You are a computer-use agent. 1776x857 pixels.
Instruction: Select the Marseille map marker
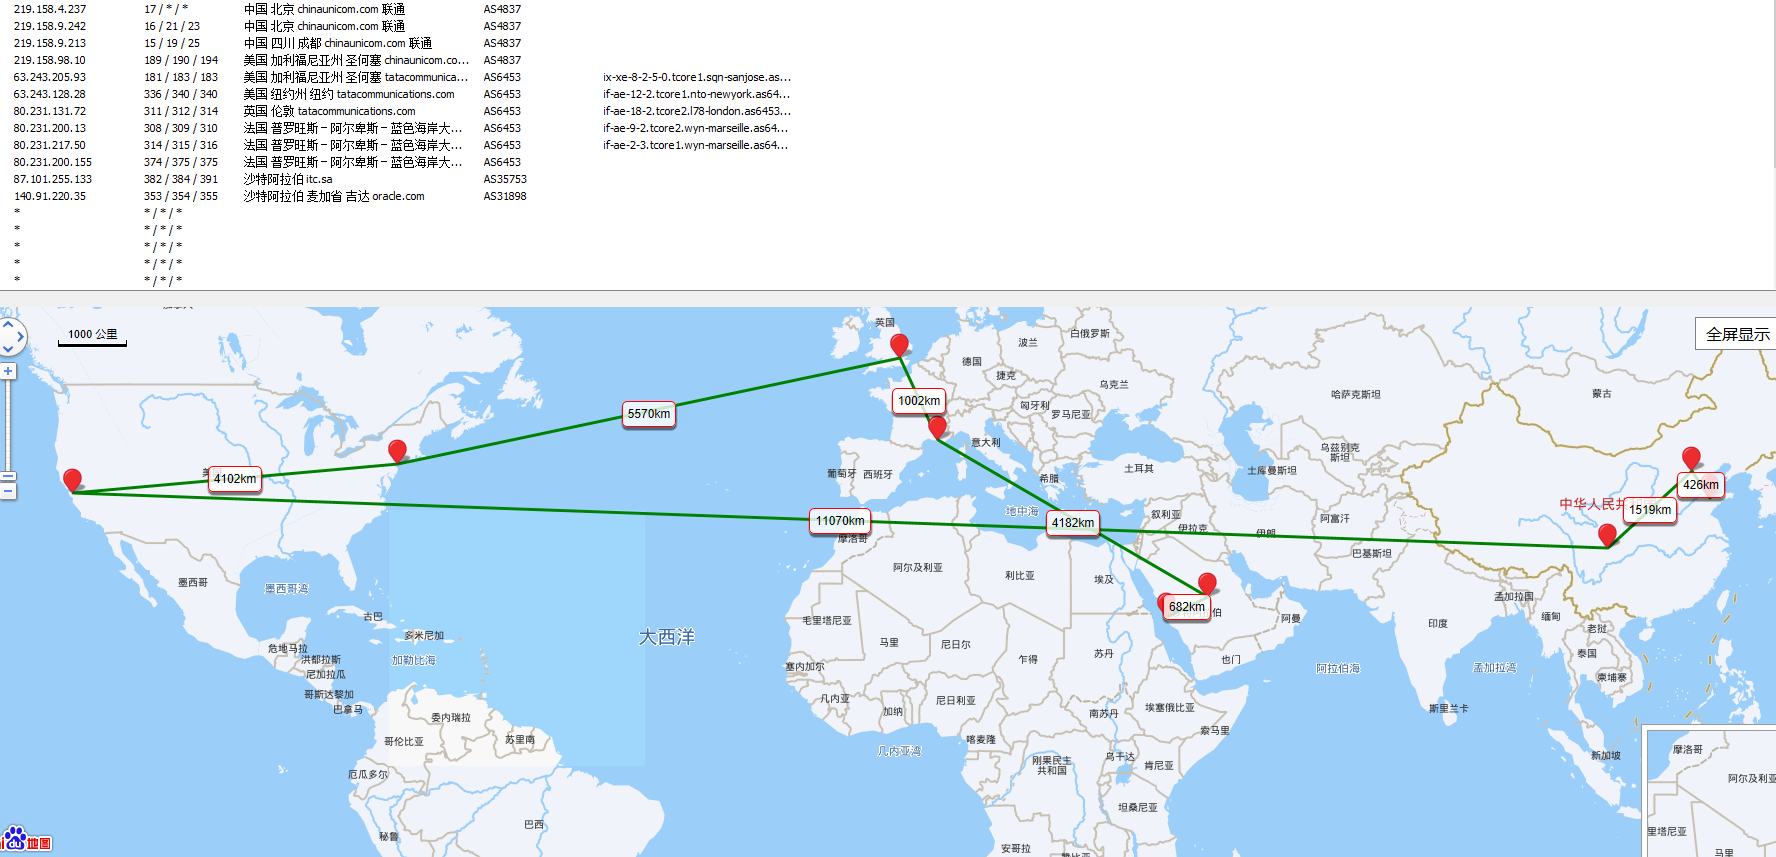937,427
